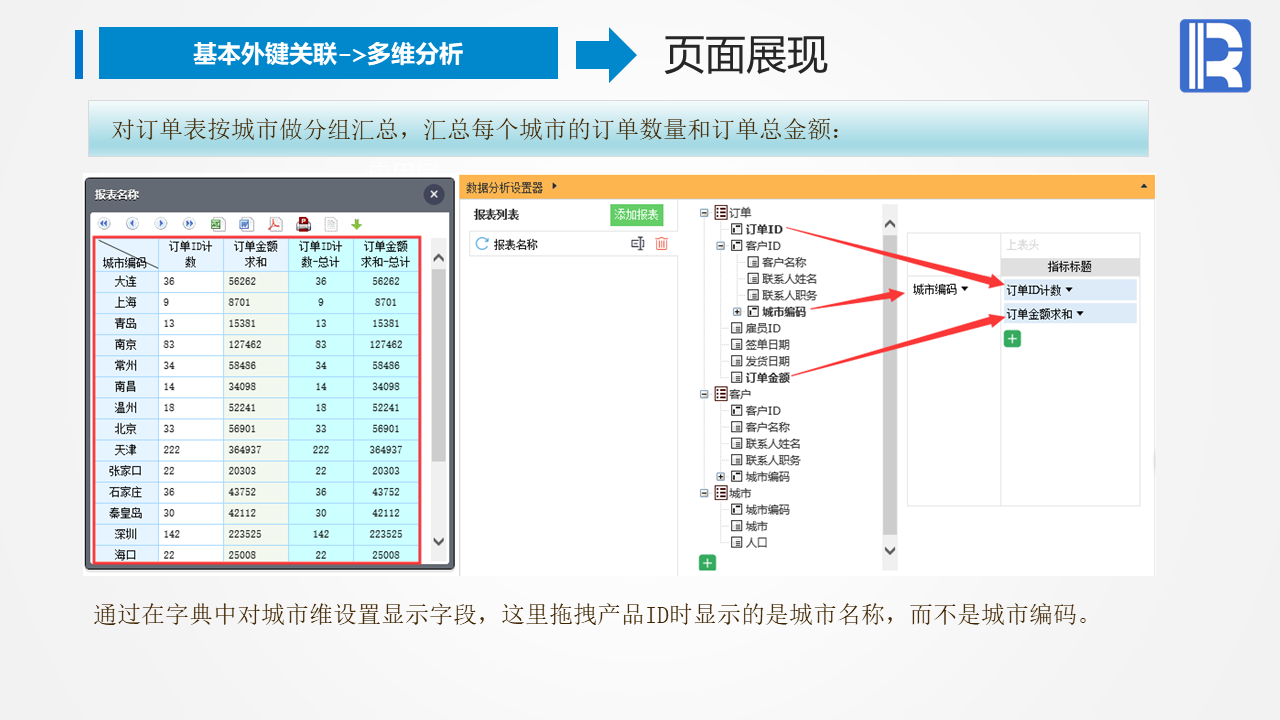Select the 联系人姓名 field under the 客户 table
Viewport: 1280px width, 720px height.
coord(773,444)
